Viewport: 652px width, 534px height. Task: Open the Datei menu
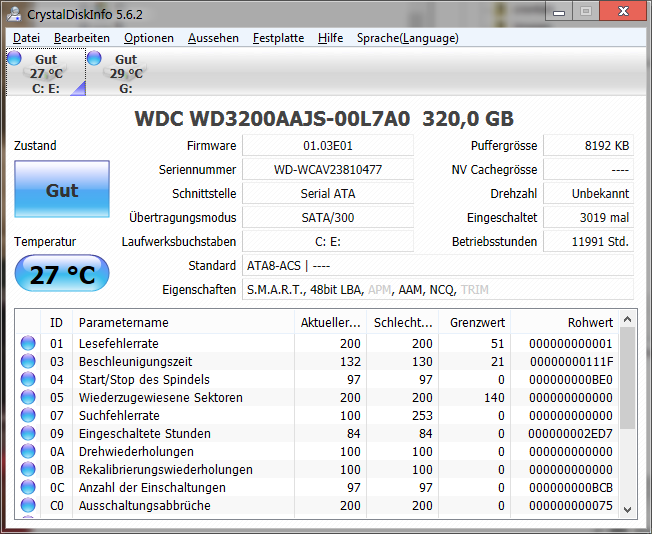[26, 38]
